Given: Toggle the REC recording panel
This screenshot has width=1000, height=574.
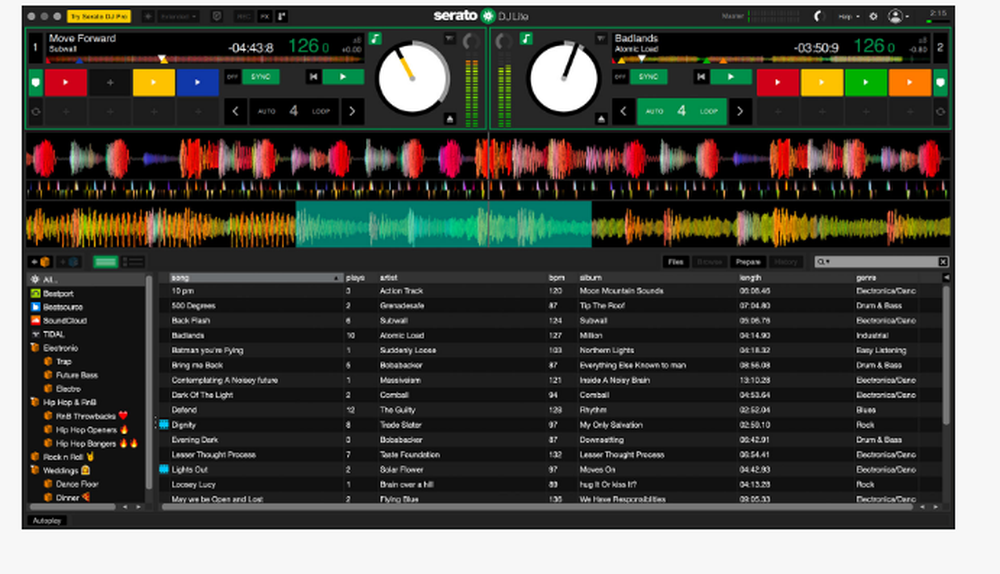Looking at the screenshot, I should (243, 17).
